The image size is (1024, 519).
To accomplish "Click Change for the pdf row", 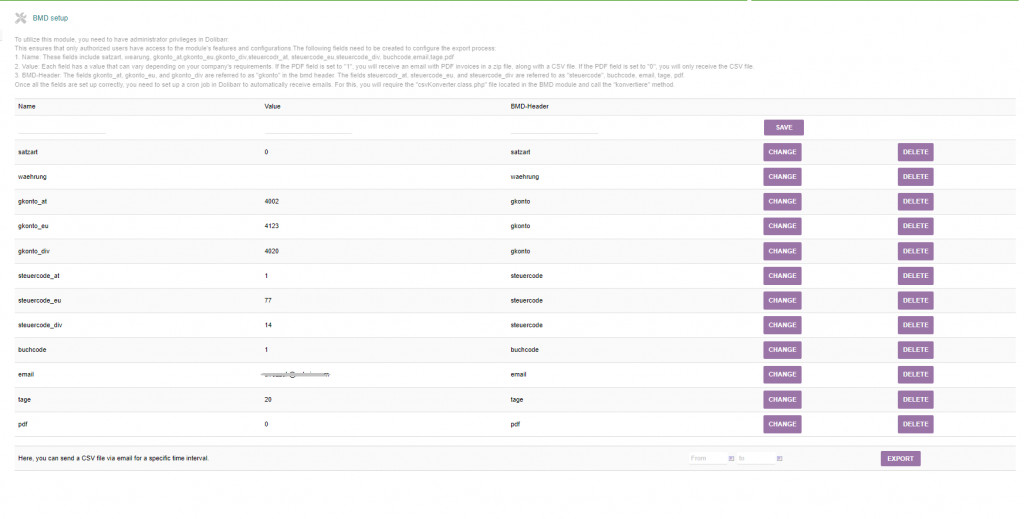I will click(x=783, y=424).
